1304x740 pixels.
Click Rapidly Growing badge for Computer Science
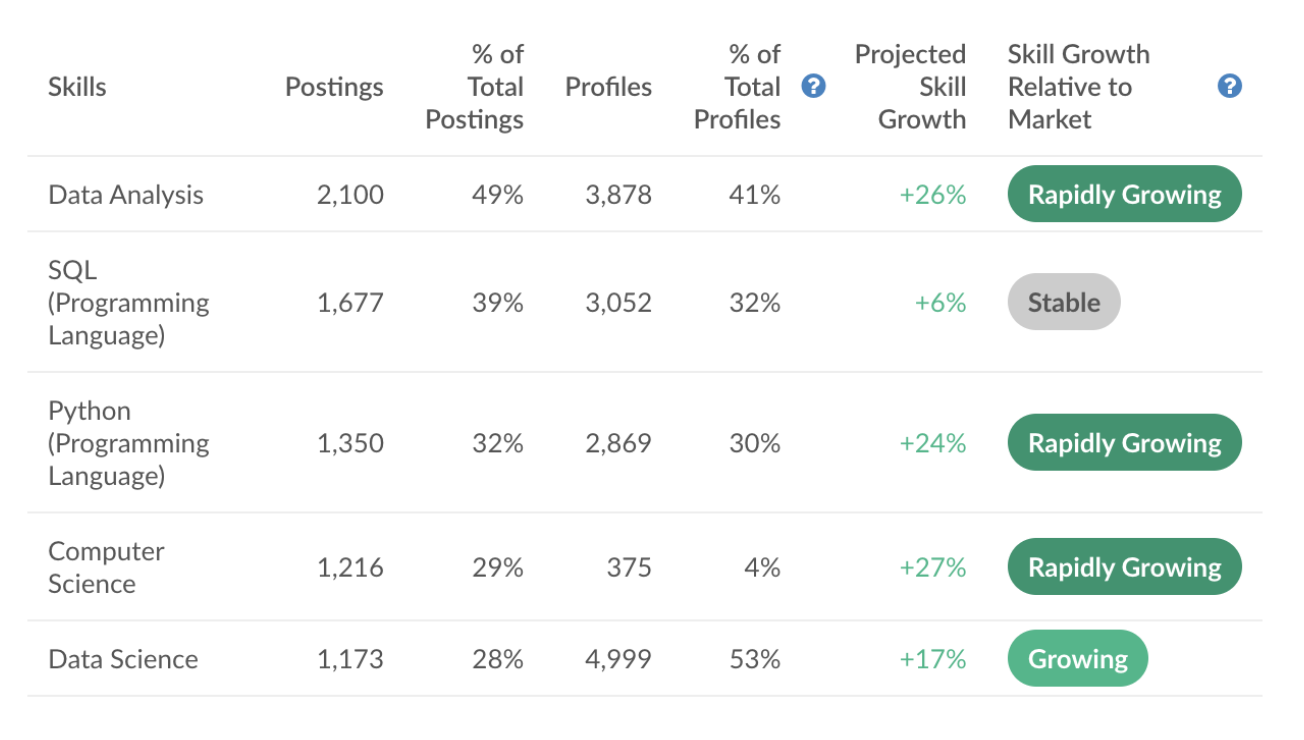(1124, 567)
